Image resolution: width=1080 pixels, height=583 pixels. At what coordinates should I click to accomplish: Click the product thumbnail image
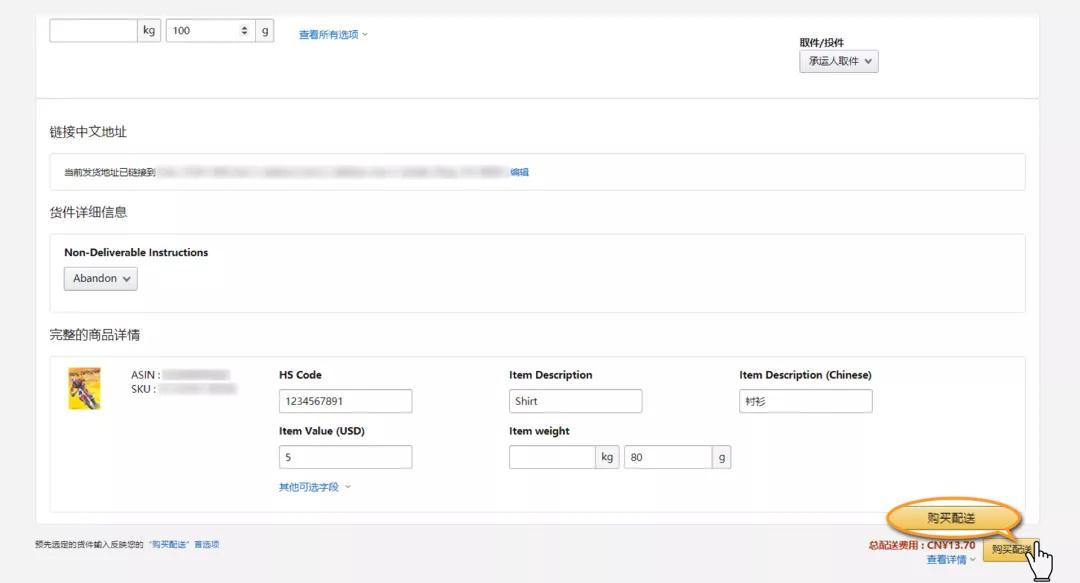(84, 389)
